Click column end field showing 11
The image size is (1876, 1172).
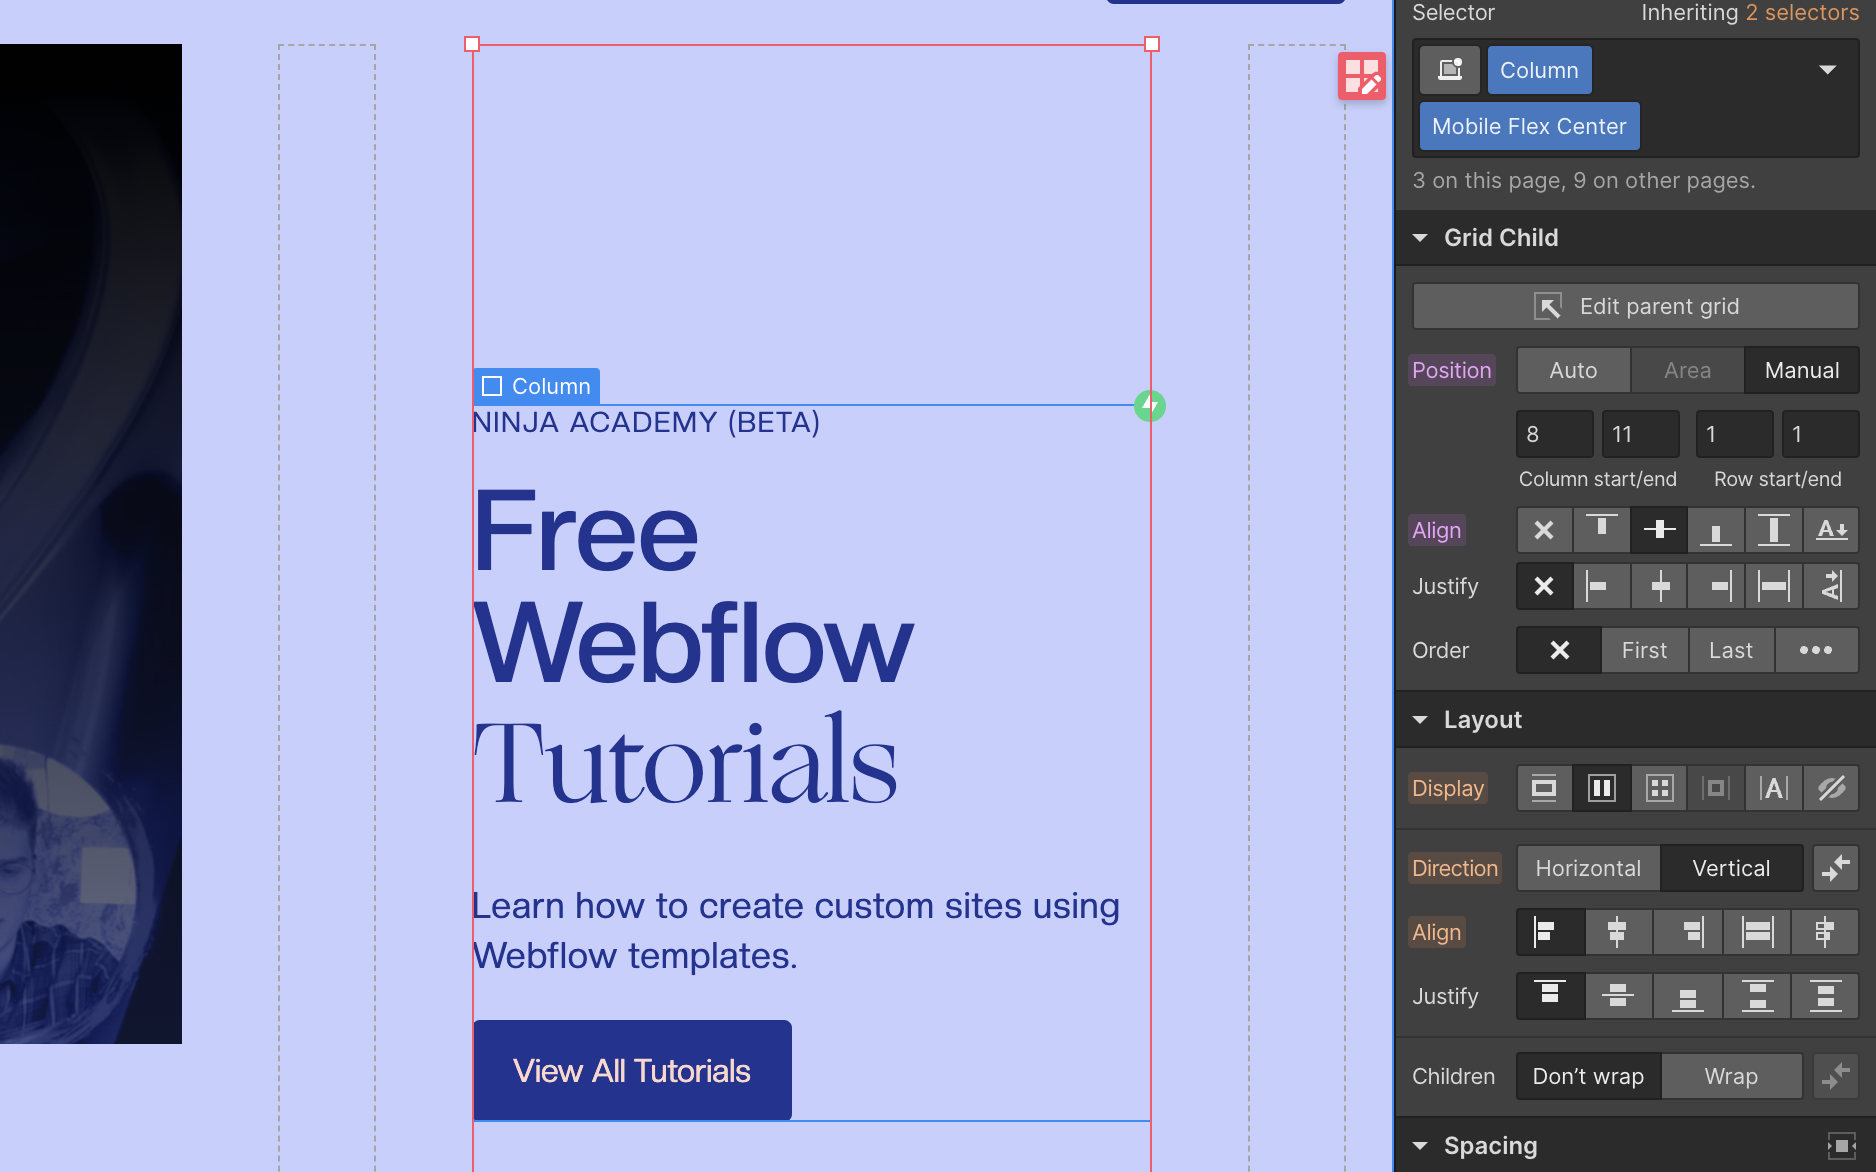click(x=1641, y=434)
